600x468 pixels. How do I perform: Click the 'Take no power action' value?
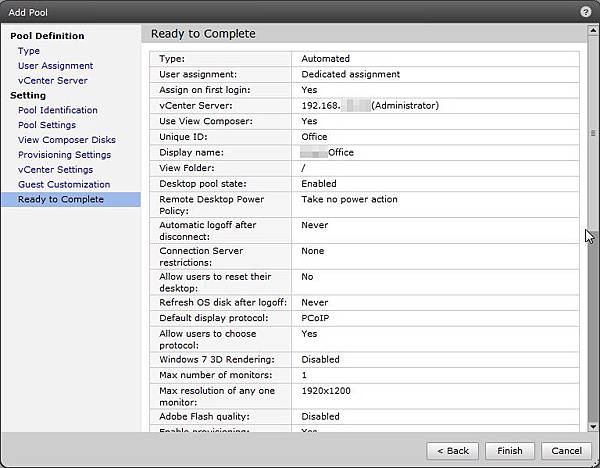(x=349, y=199)
